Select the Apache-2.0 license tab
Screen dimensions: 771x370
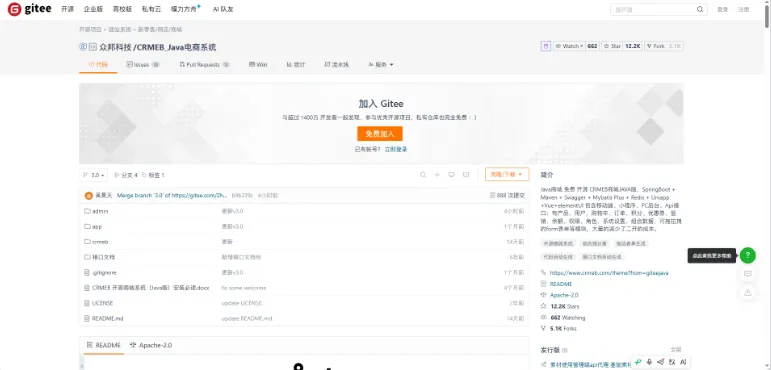(151, 345)
